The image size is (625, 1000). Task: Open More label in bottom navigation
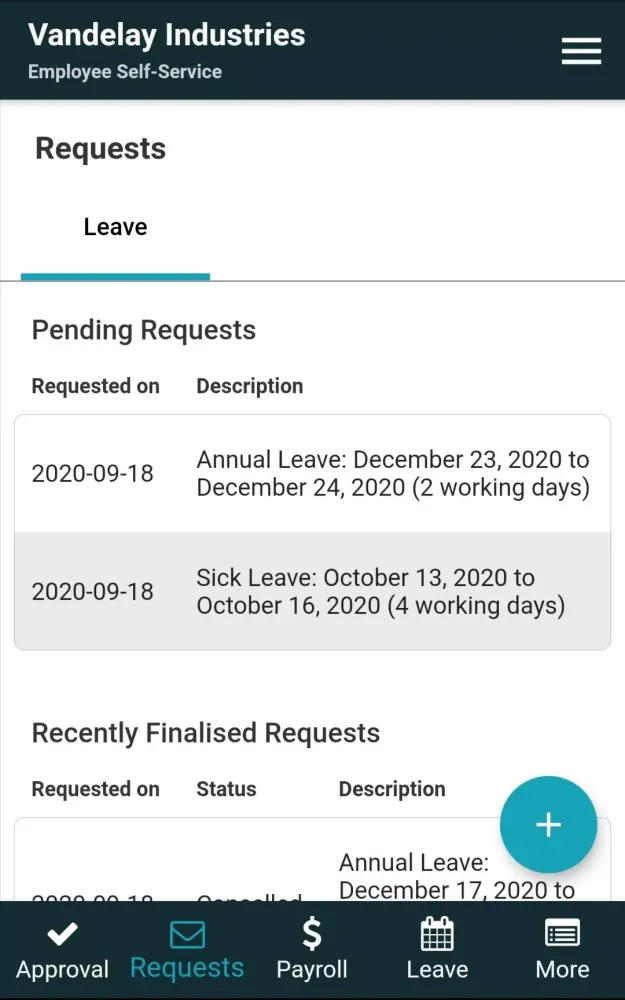pos(562,969)
